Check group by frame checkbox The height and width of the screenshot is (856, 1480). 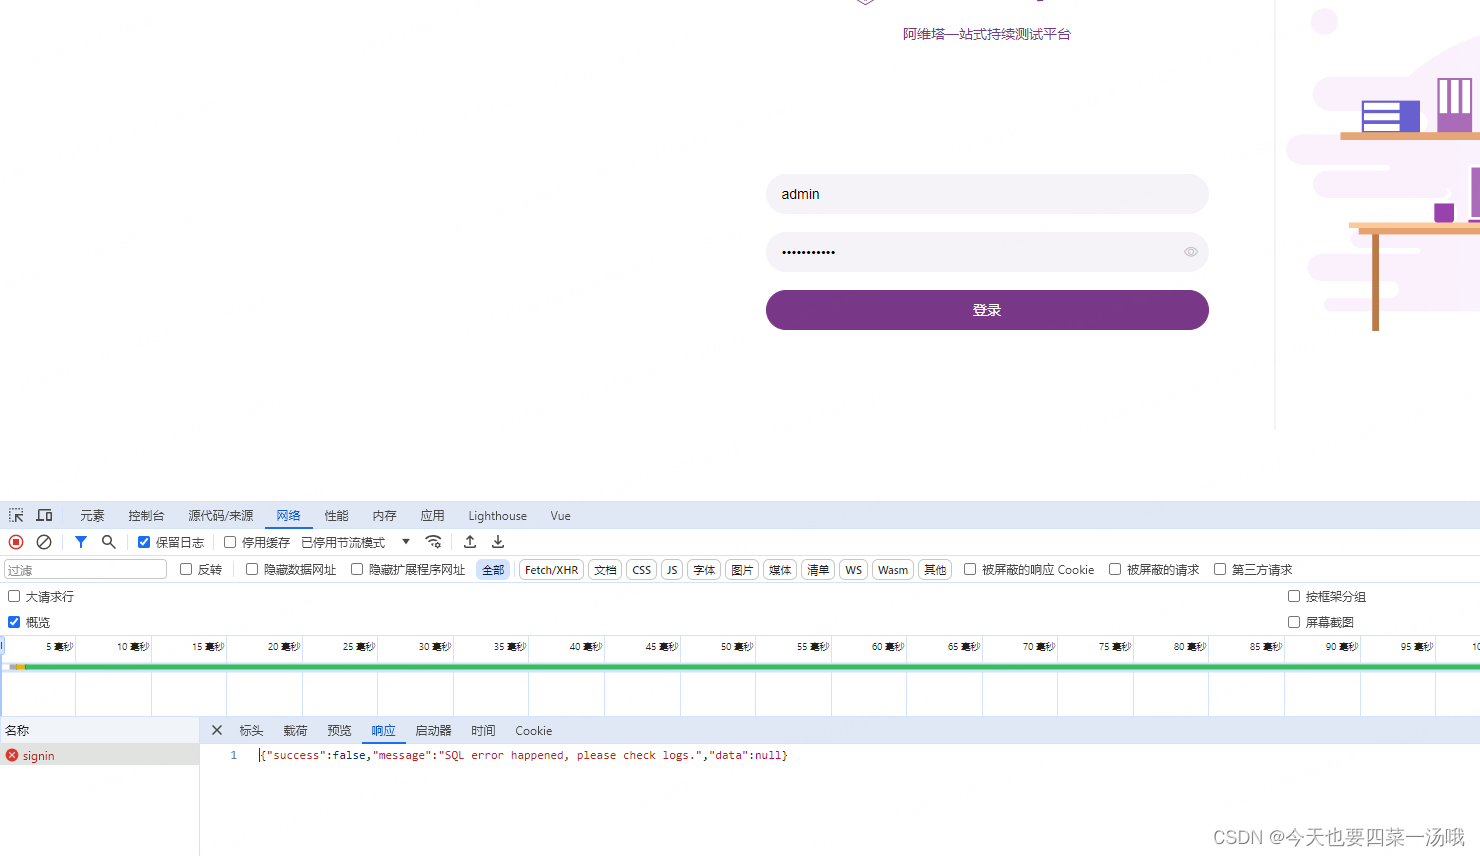point(1294,596)
